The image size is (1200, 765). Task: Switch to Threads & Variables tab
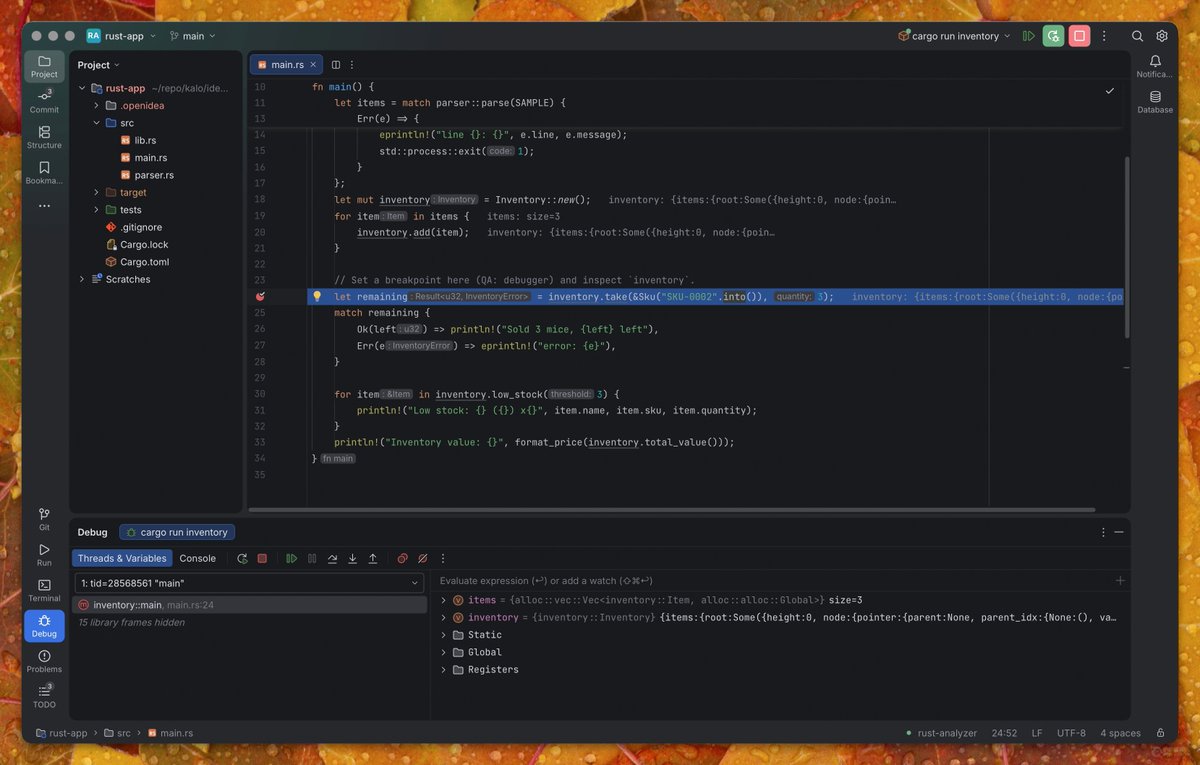tap(122, 558)
